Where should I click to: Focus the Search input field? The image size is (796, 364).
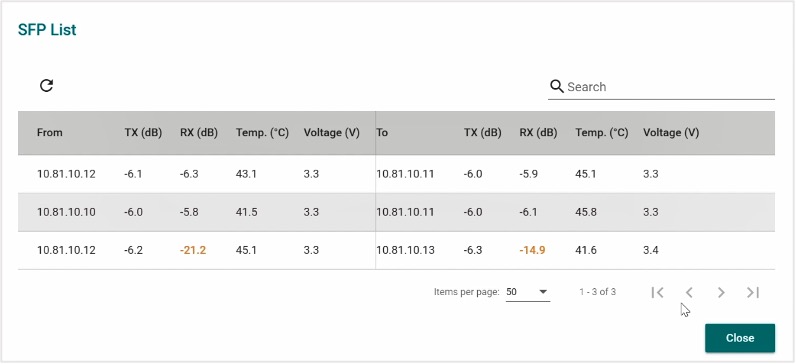coord(670,87)
